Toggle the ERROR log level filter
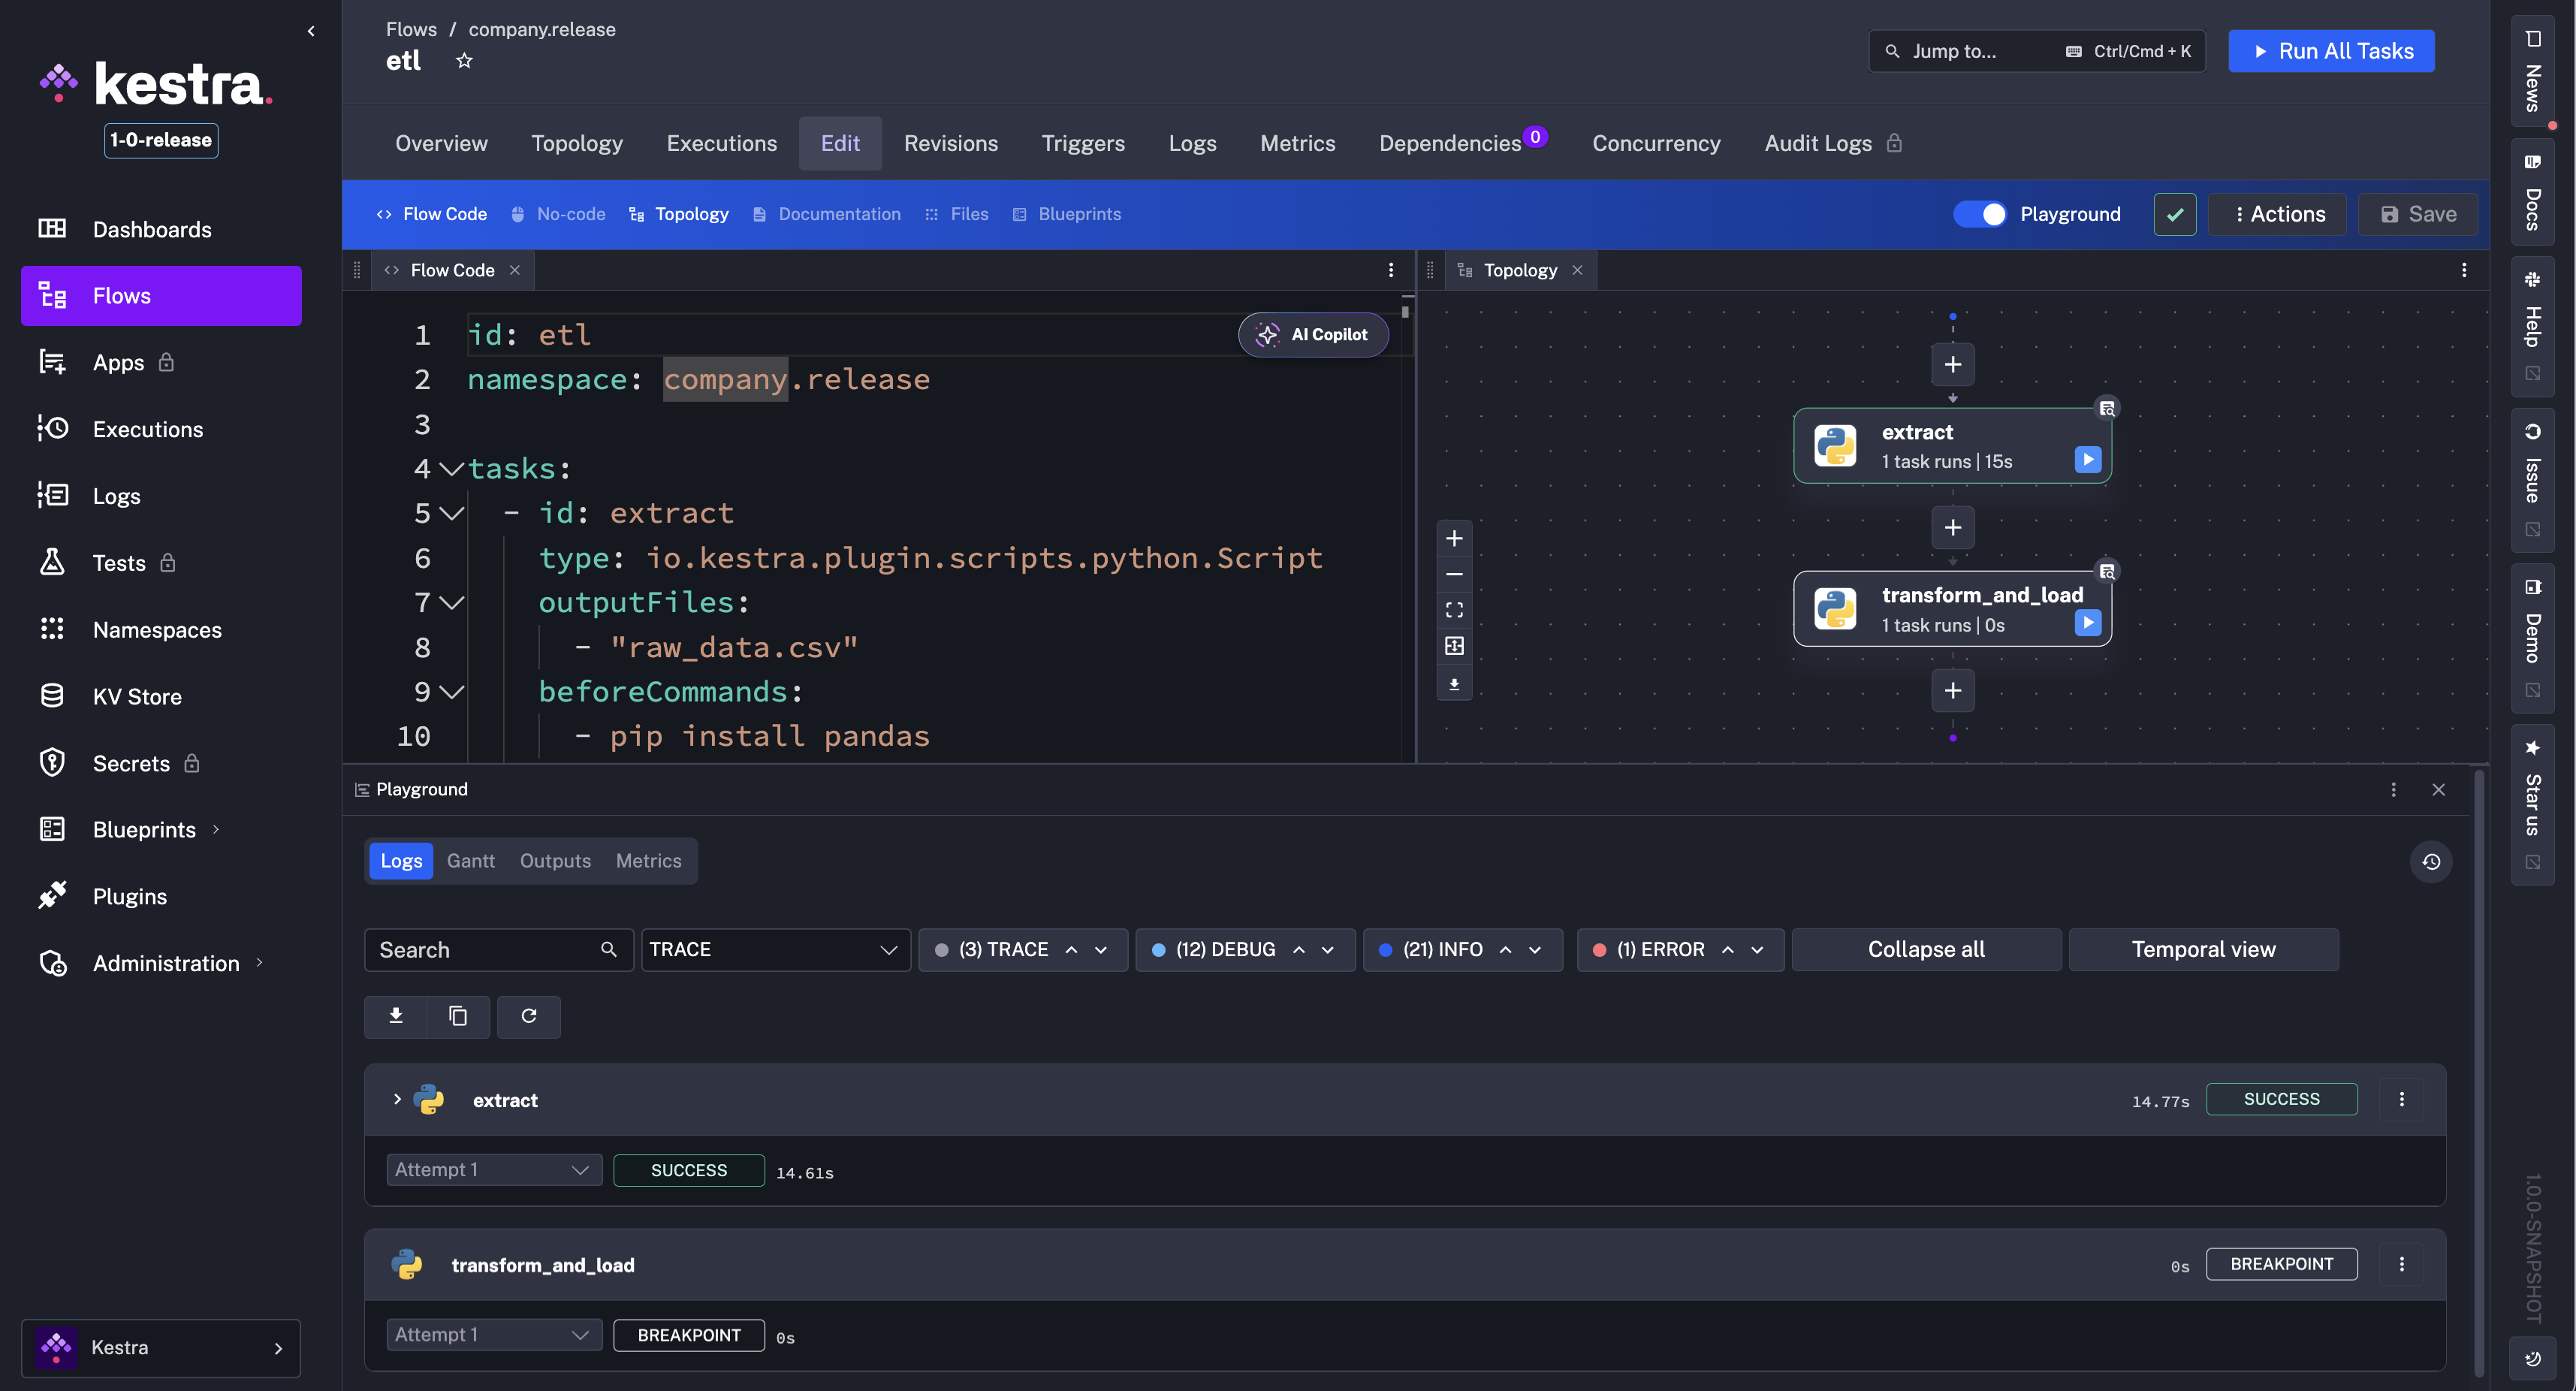2576x1391 pixels. tap(1659, 949)
